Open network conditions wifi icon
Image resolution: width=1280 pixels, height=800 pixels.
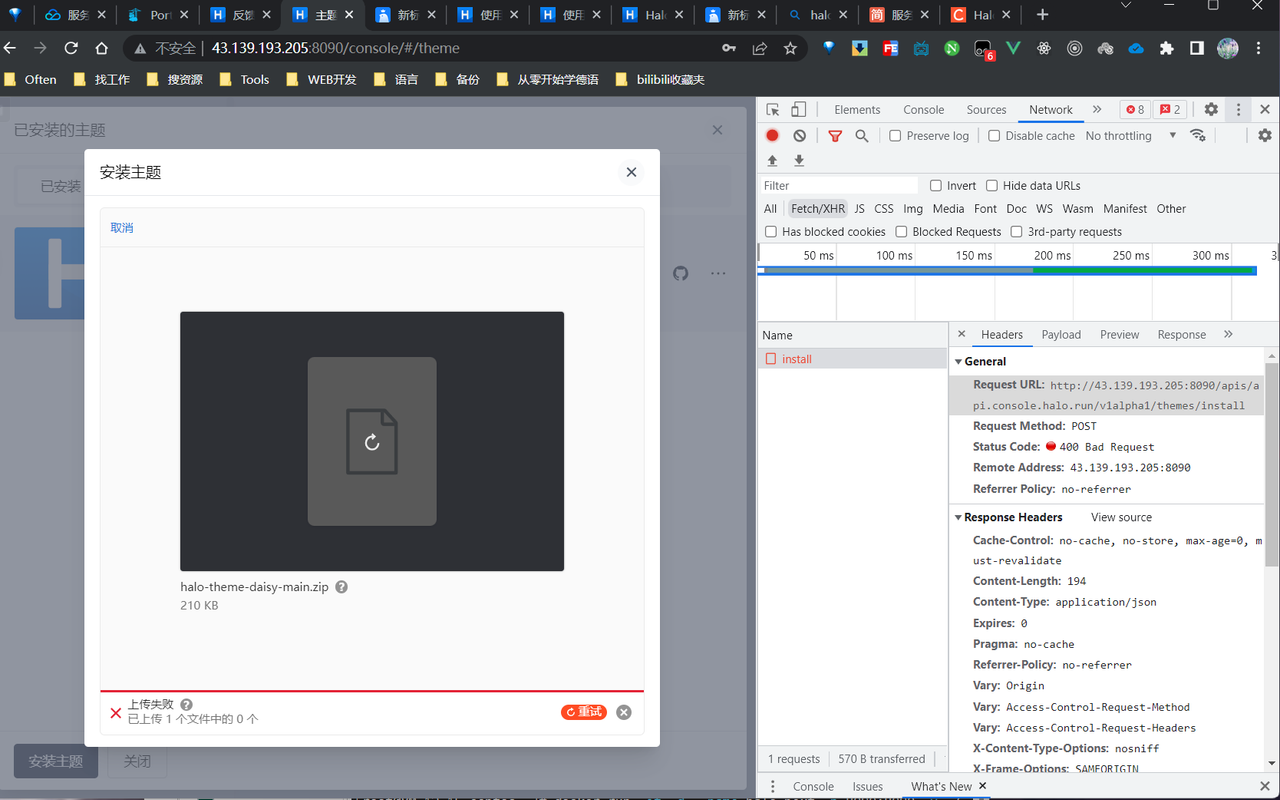(x=1198, y=136)
